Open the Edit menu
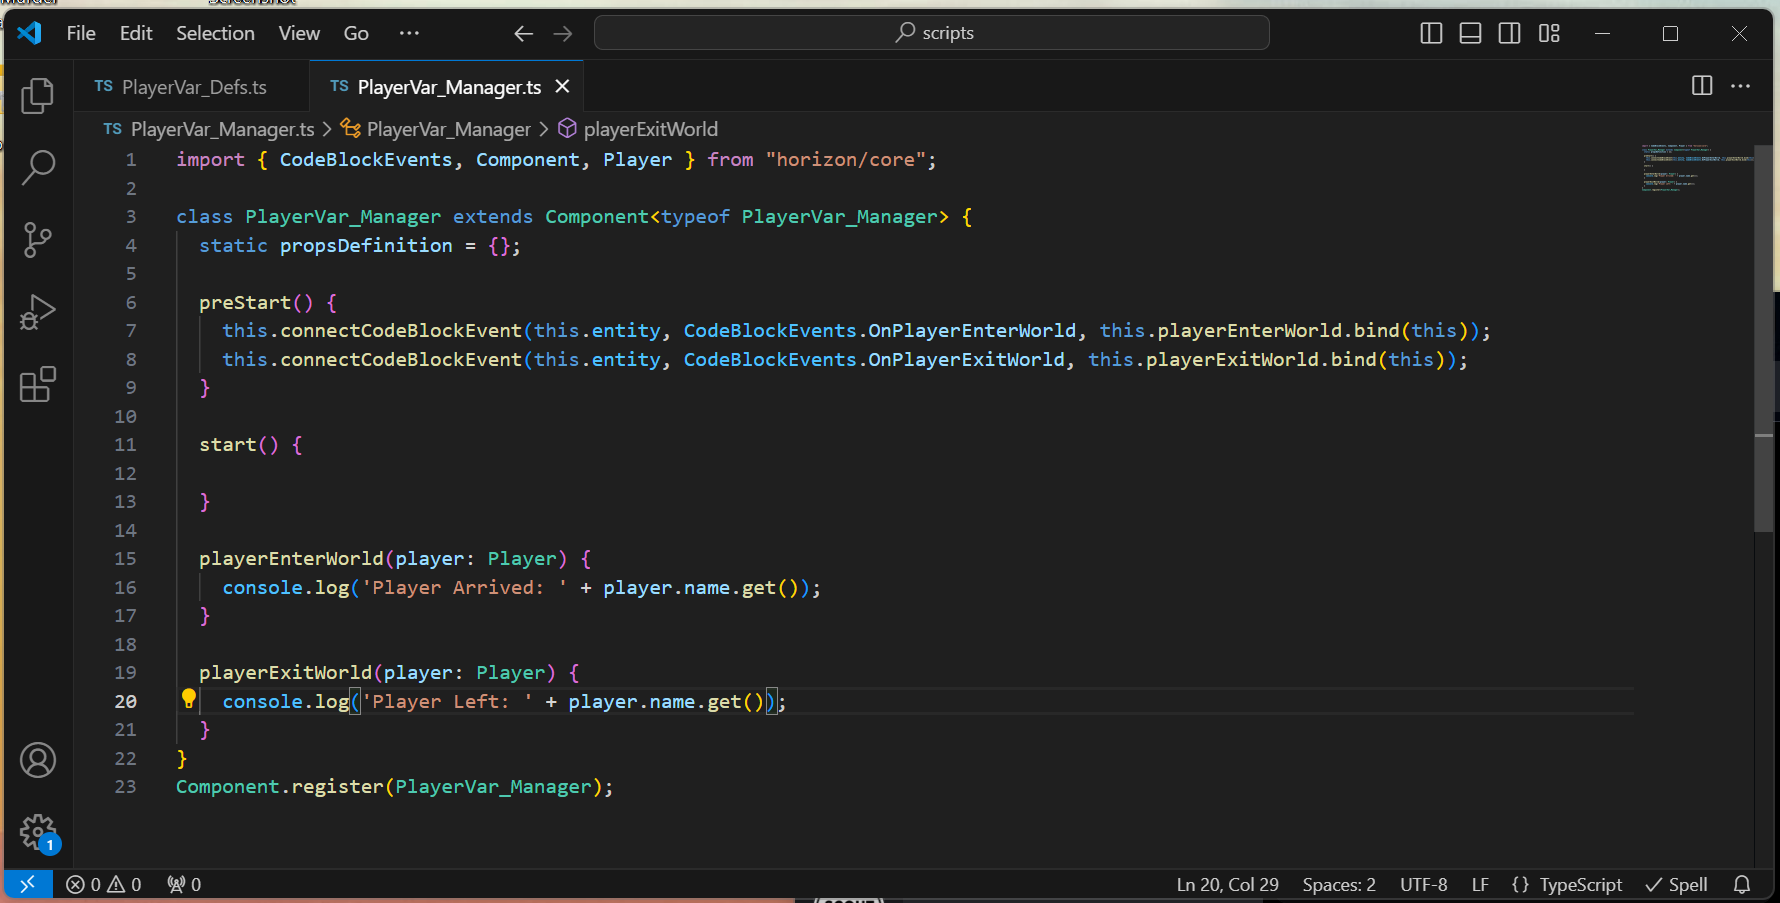Image resolution: width=1780 pixels, height=903 pixels. click(136, 33)
